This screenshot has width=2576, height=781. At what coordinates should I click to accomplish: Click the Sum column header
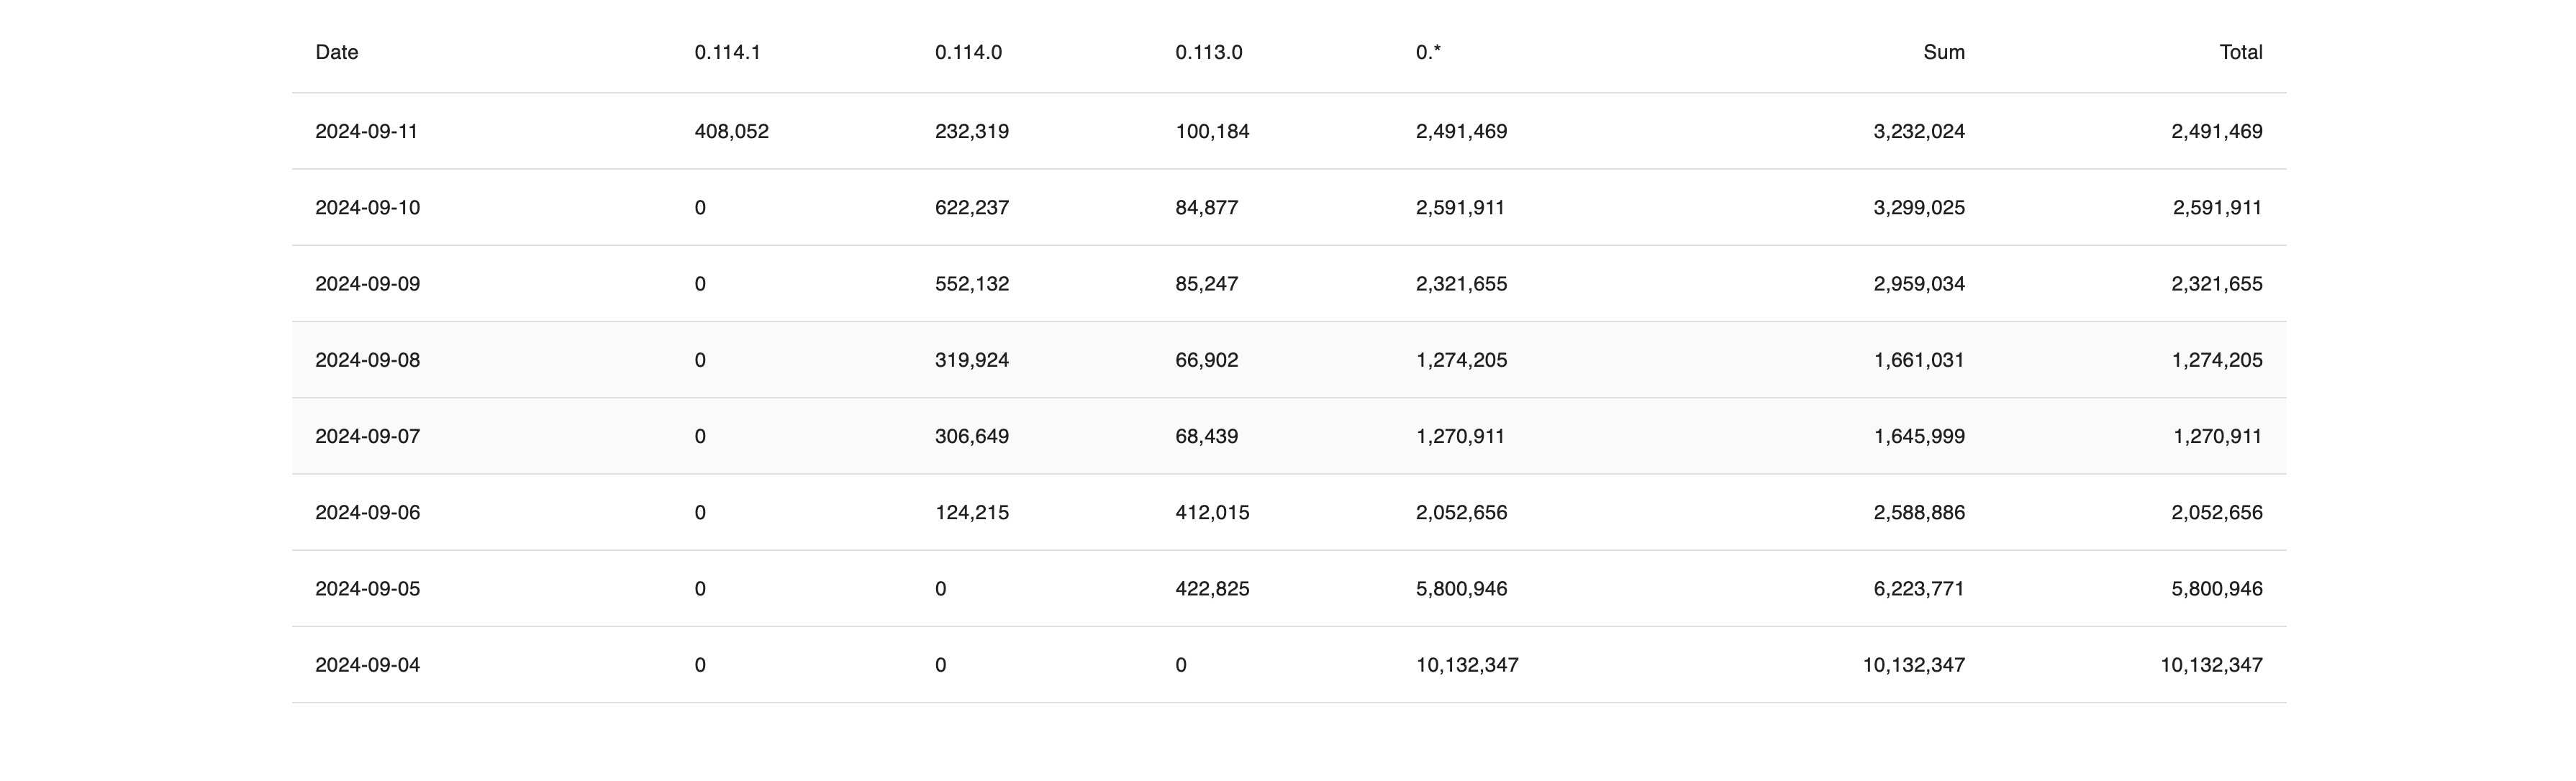click(1943, 52)
